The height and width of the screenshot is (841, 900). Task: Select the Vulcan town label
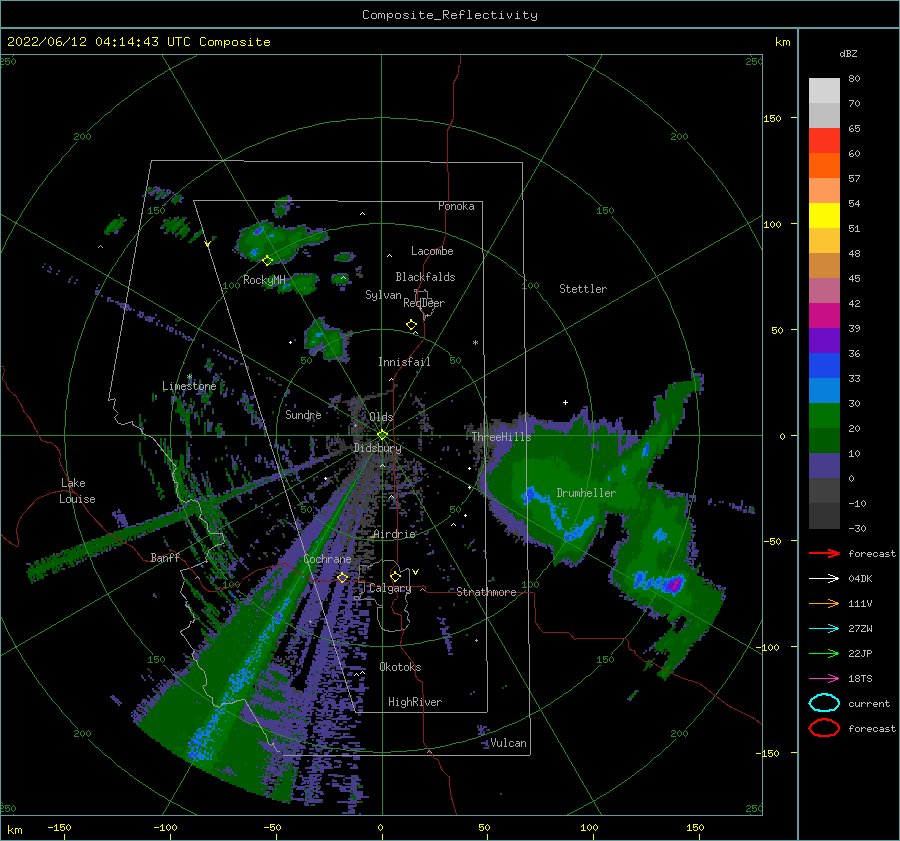pos(509,743)
